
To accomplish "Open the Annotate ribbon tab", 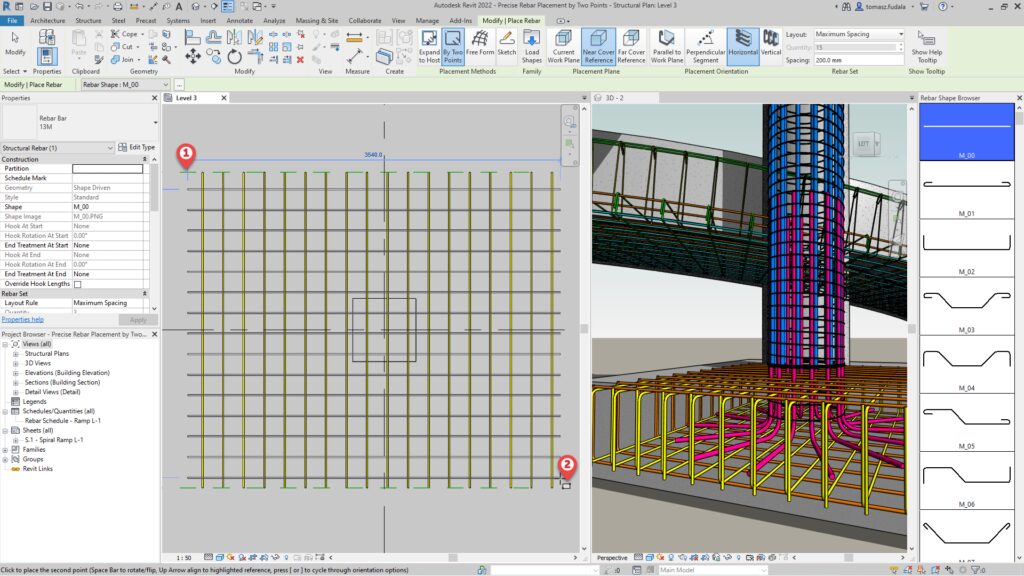I will (239, 20).
